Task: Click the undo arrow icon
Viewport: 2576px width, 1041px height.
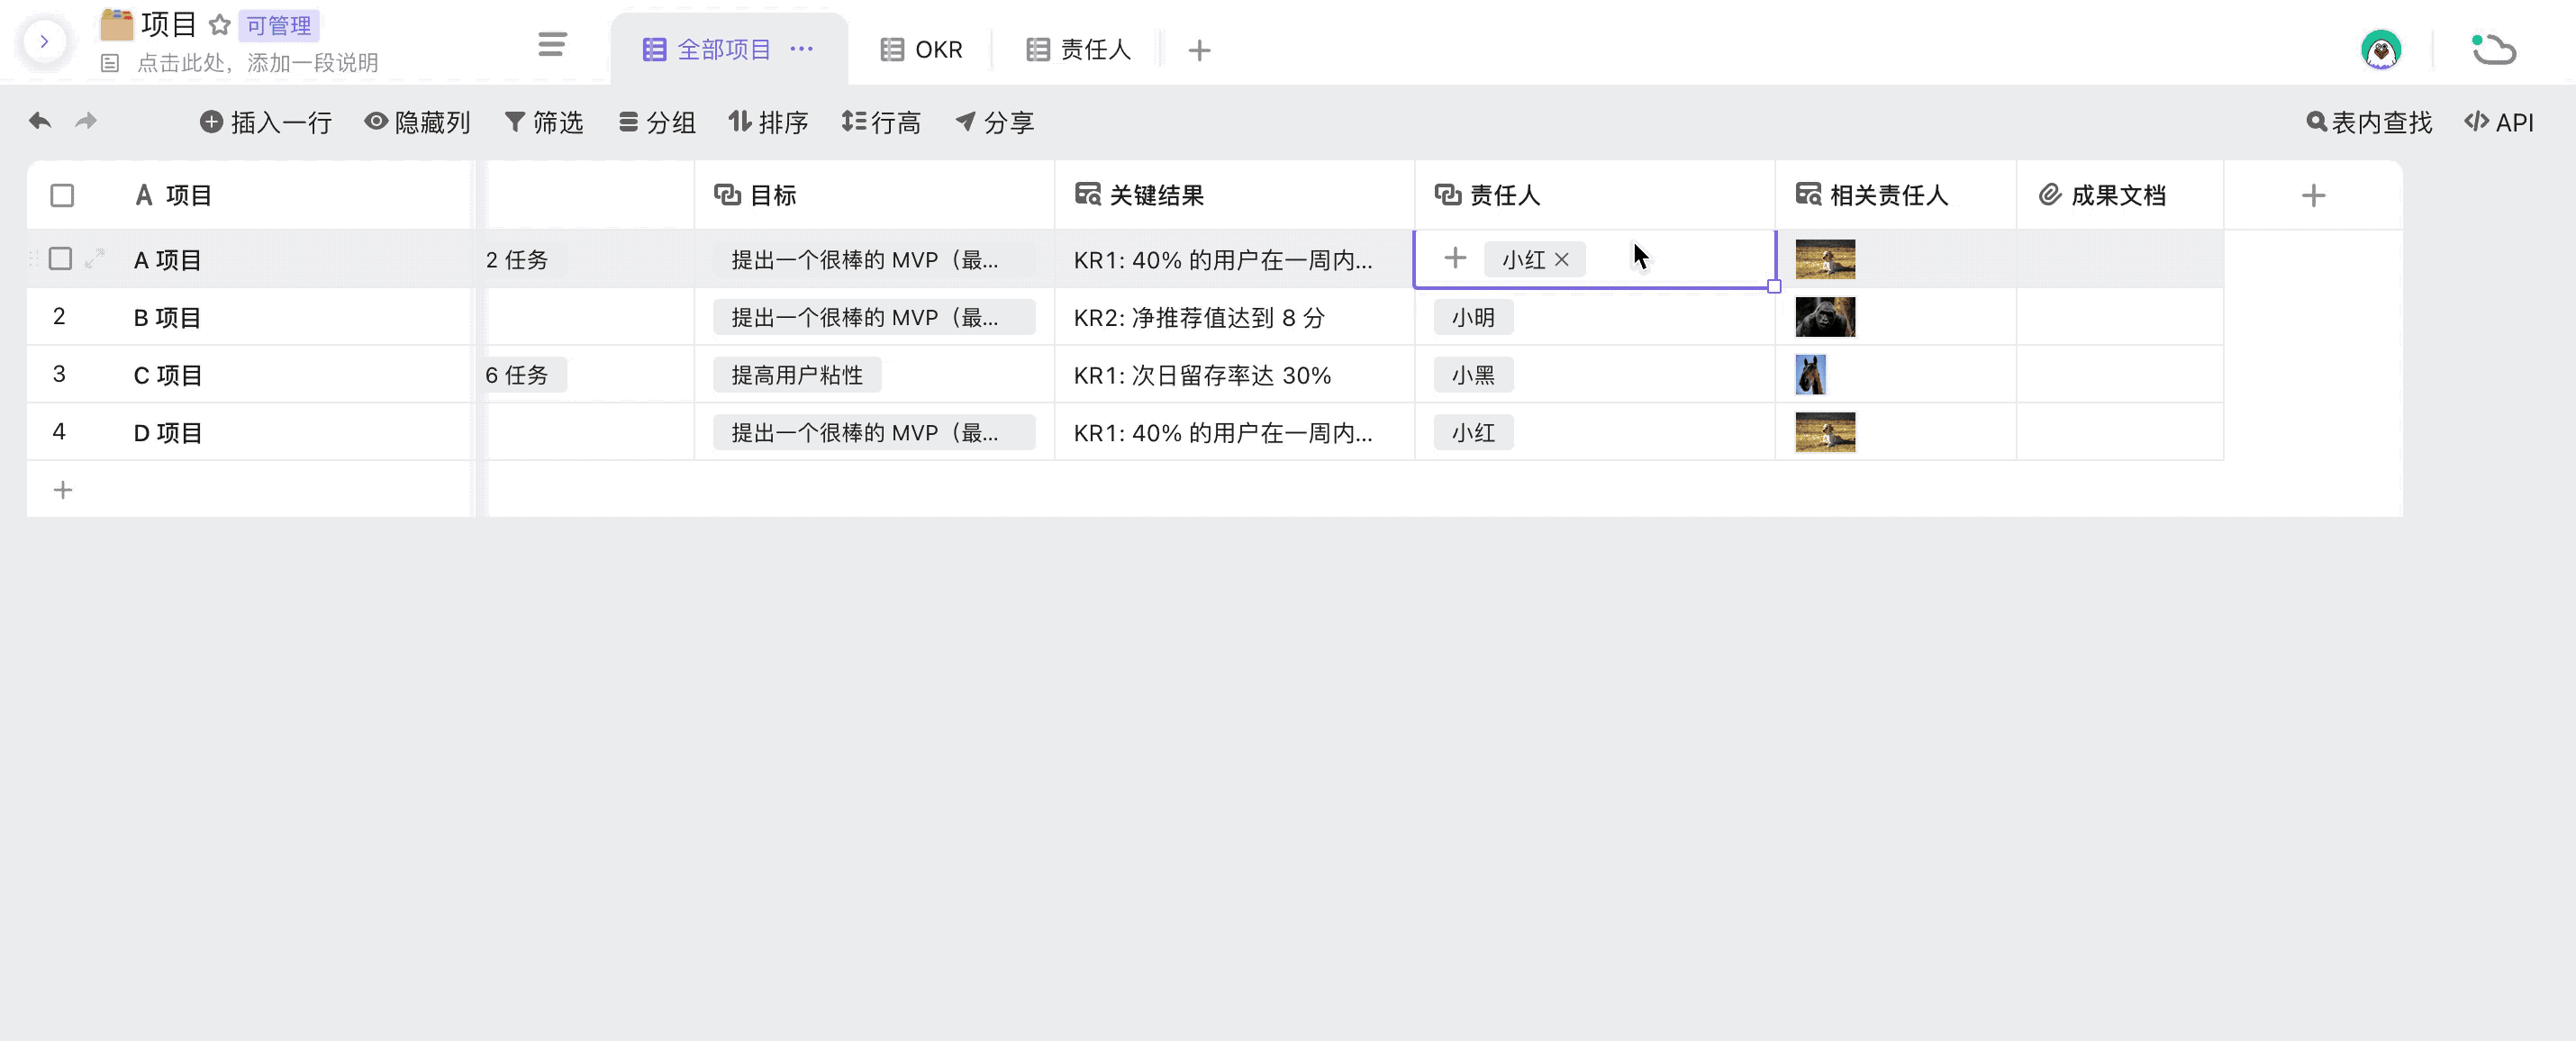Action: coord(40,121)
